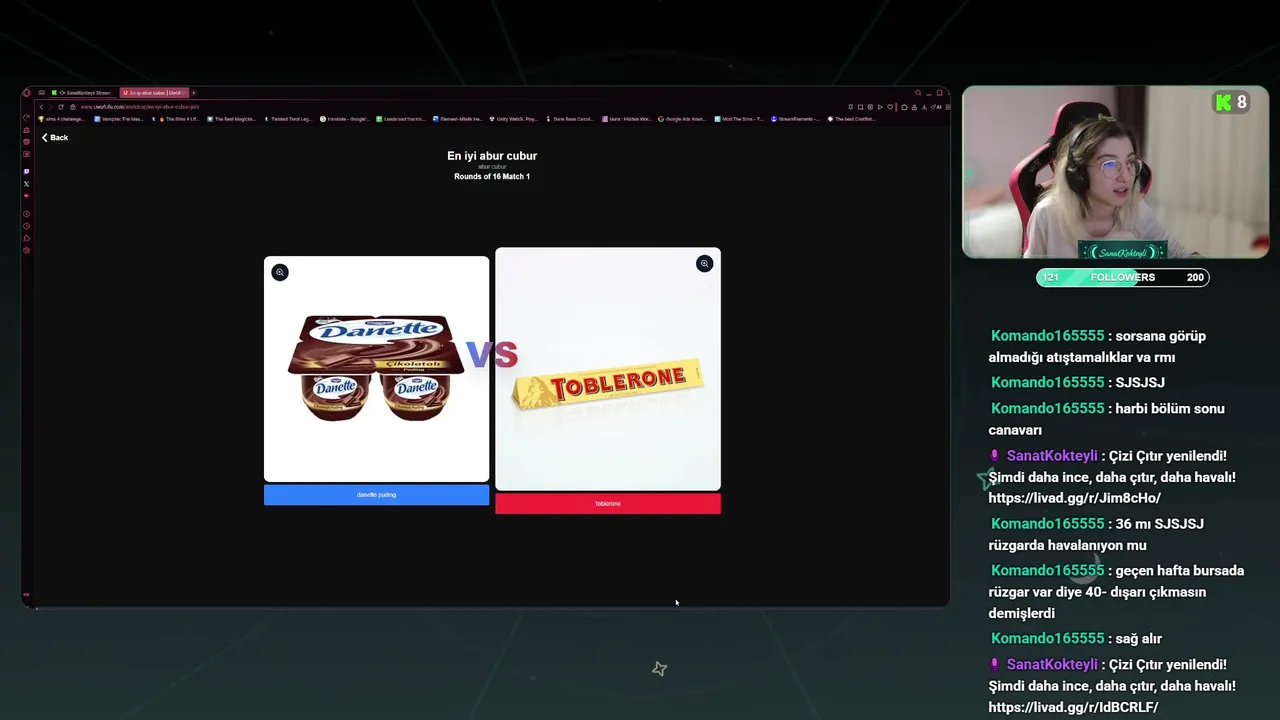1280x720 pixels.
Task: Click the Kick viewer count badge
Action: pyautogui.click(x=1231, y=102)
